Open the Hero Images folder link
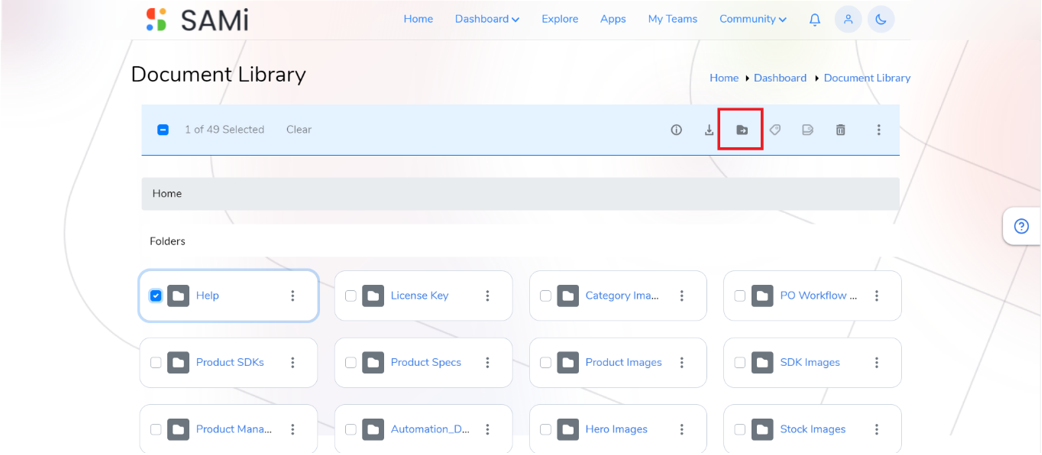The image size is (1042, 455). coord(616,430)
